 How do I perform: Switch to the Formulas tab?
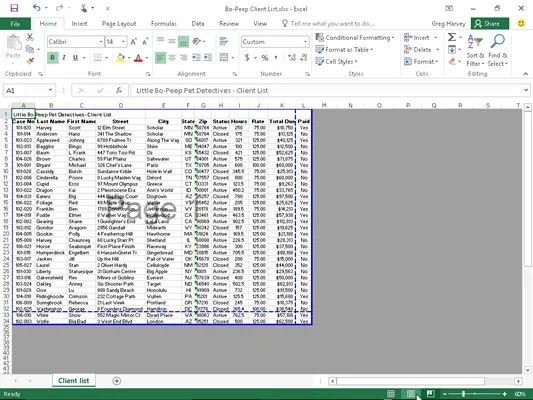click(164, 24)
